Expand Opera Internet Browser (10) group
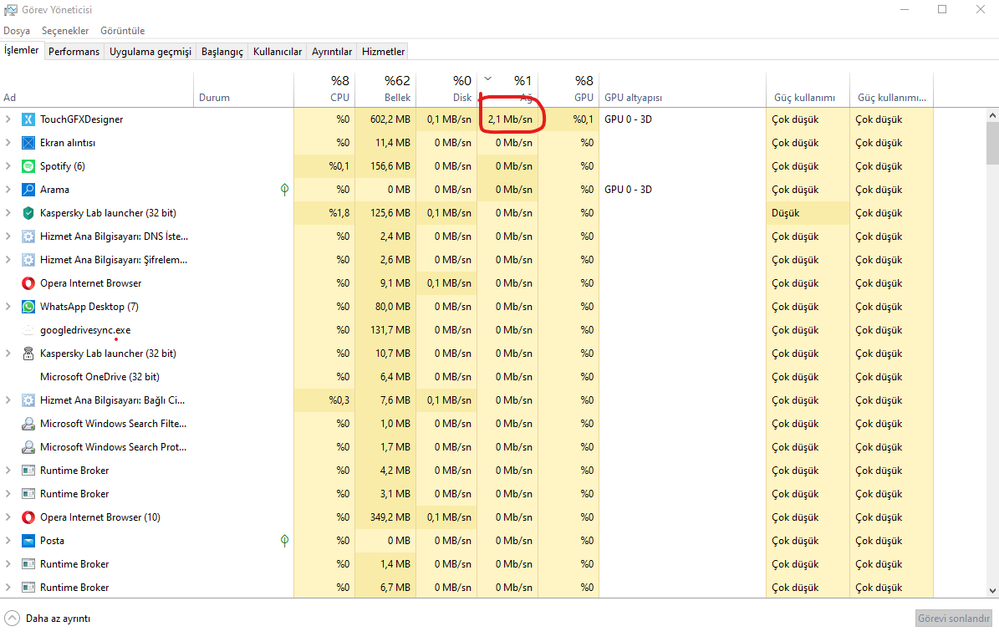999x636 pixels. click(8, 517)
